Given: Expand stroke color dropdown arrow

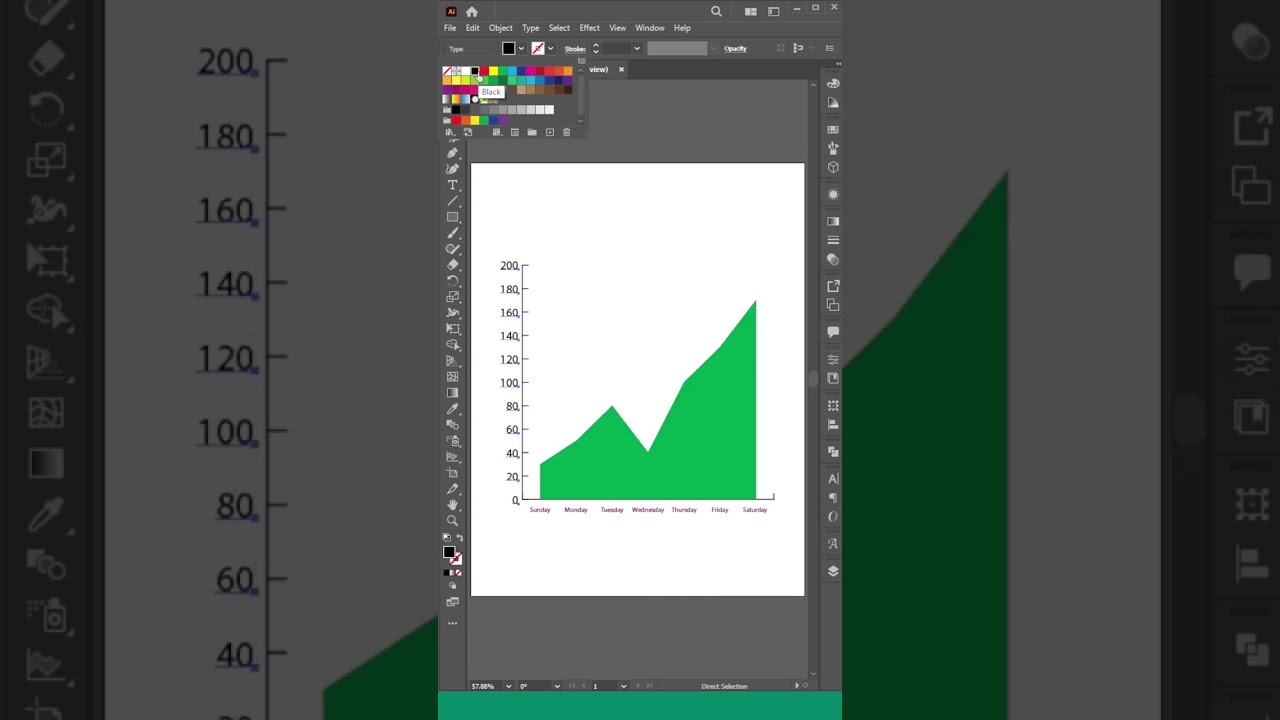Looking at the screenshot, I should tap(550, 48).
